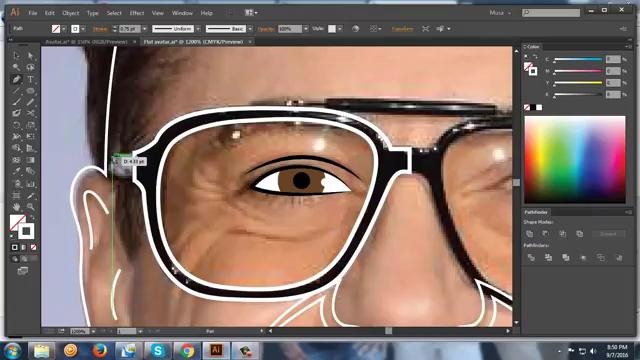Select the Free Transform tool
This screenshot has width=640, height=360.
tap(30, 136)
